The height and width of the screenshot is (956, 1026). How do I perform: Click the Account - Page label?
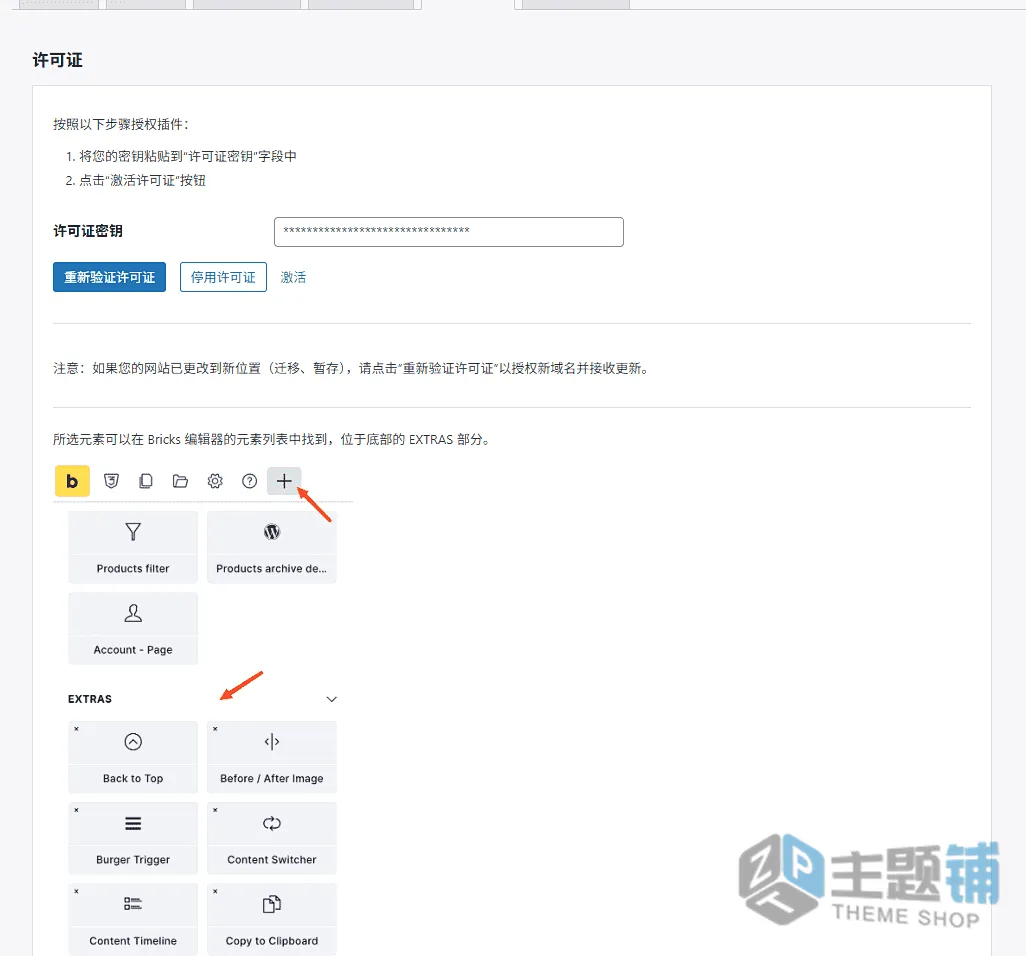pos(133,650)
